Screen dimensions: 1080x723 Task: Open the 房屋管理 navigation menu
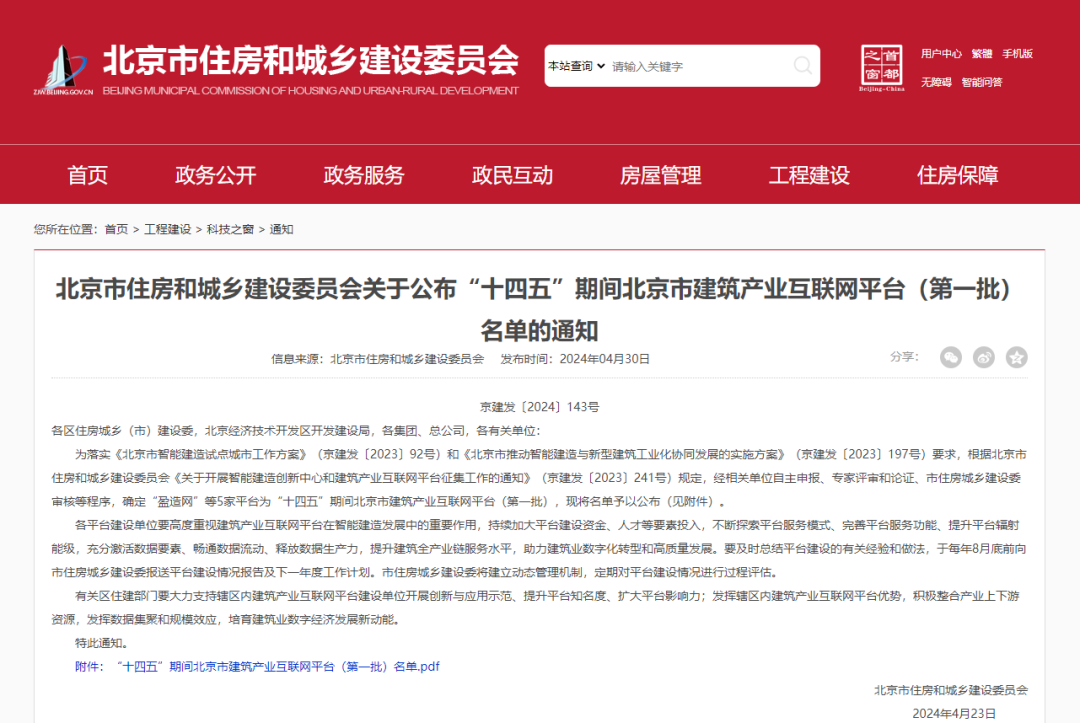(x=660, y=176)
